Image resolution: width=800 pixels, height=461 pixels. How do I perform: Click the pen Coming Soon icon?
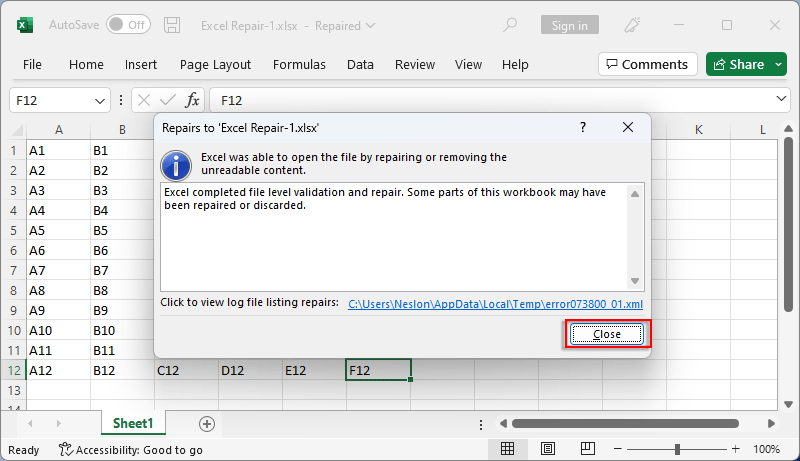point(632,25)
